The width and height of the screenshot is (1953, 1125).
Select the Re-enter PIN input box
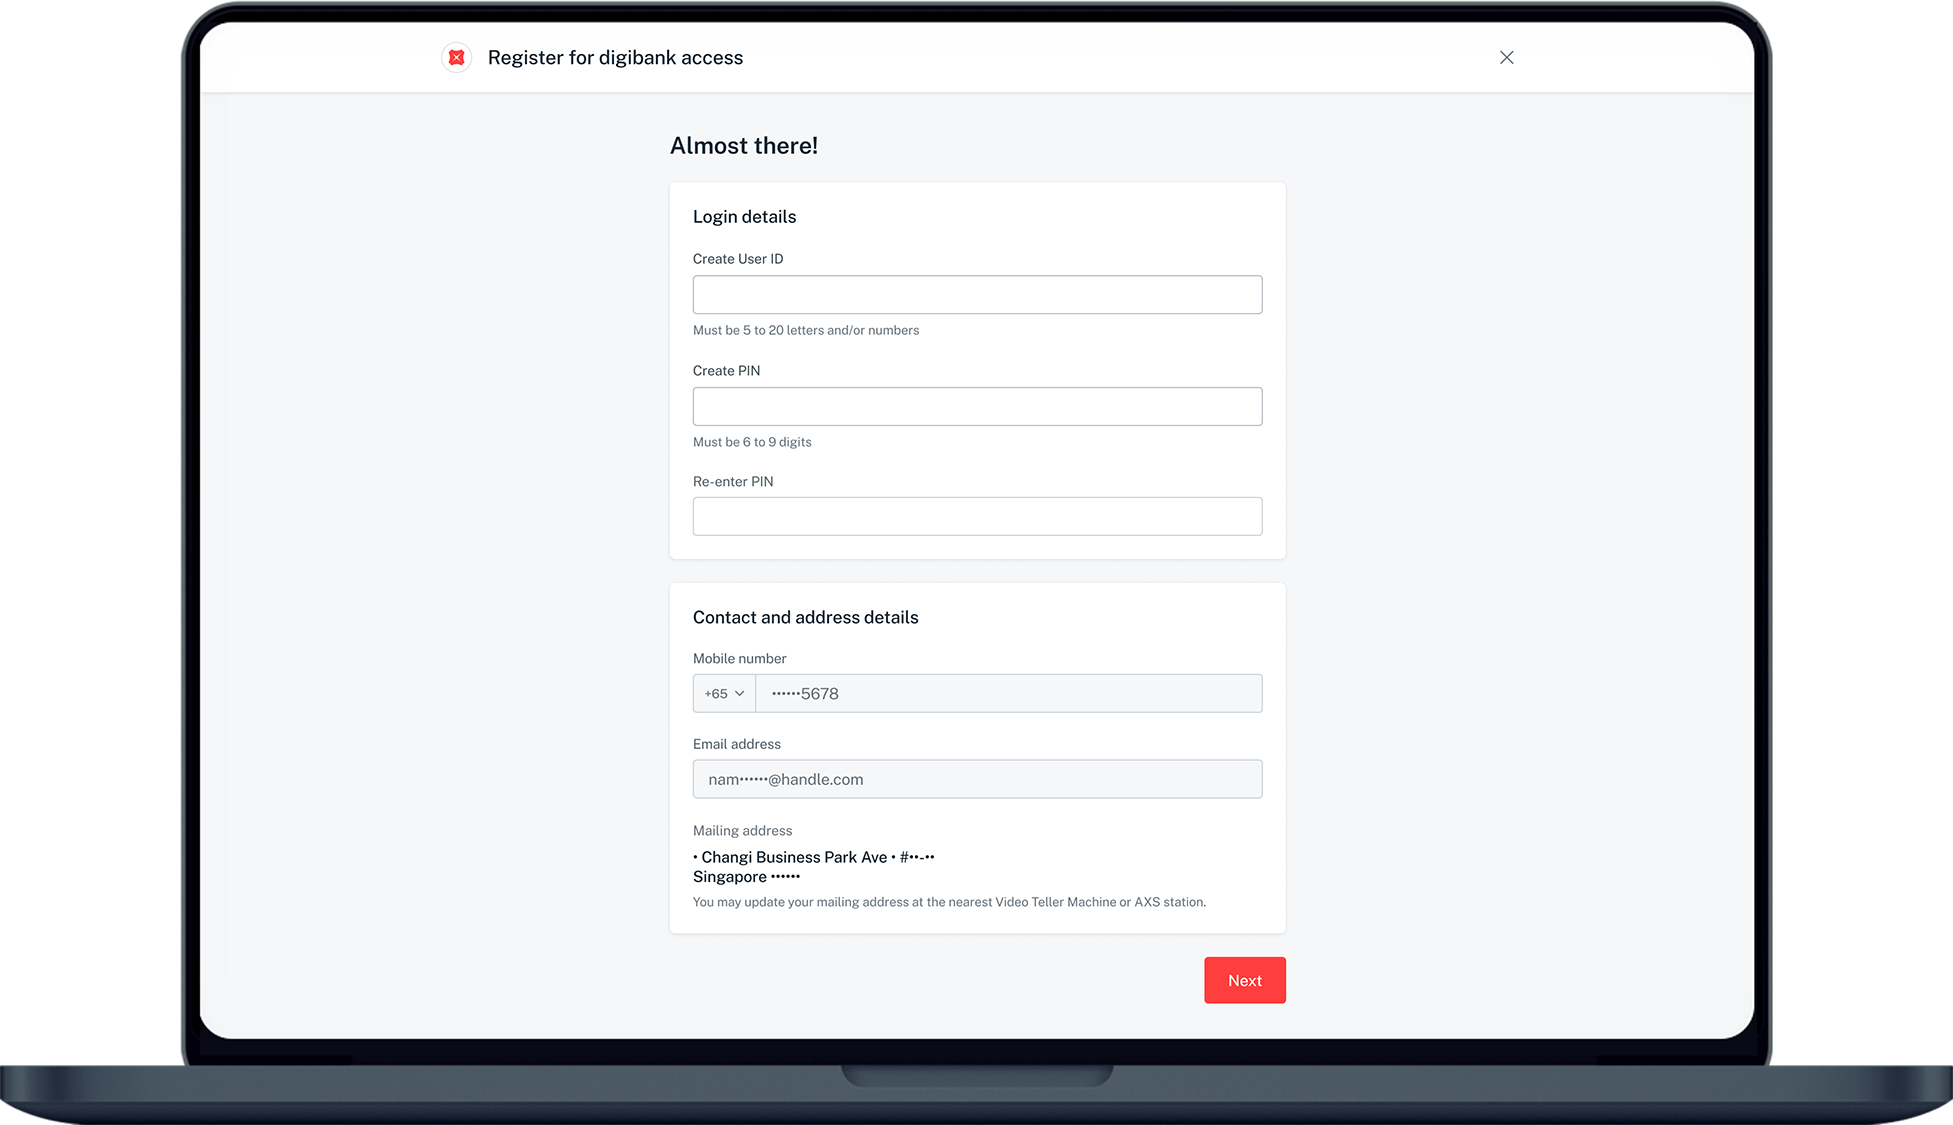coord(977,517)
